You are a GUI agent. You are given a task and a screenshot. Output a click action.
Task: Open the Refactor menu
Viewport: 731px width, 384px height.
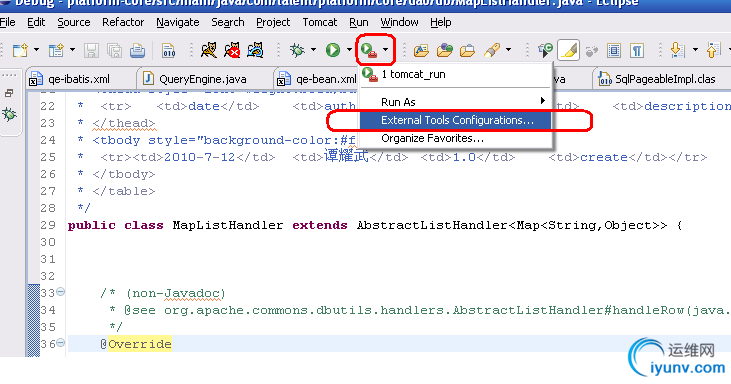pyautogui.click(x=123, y=22)
